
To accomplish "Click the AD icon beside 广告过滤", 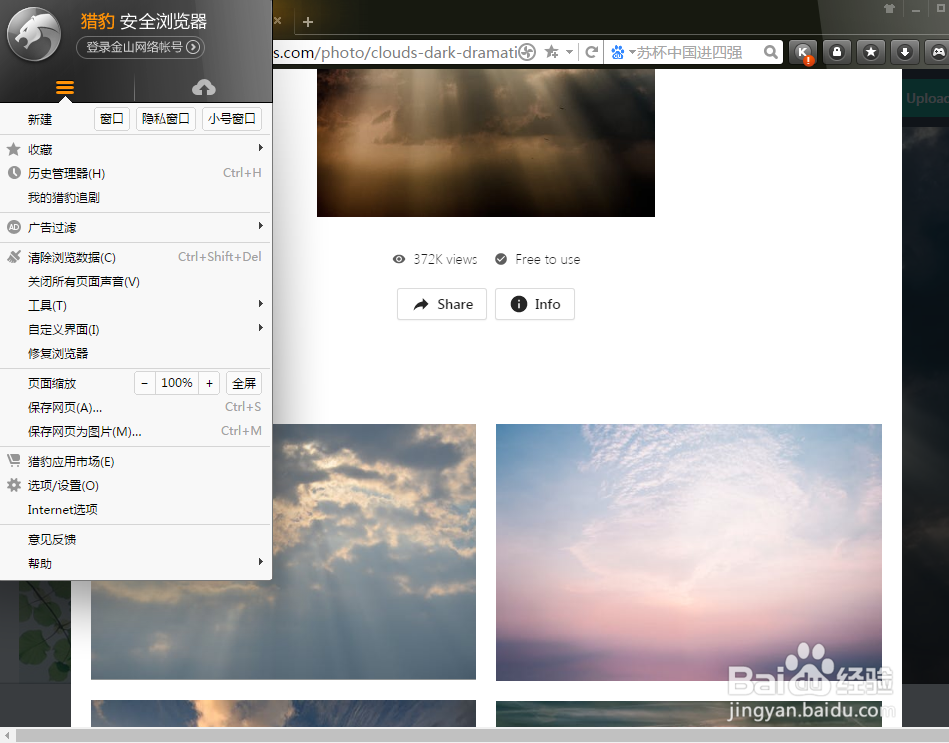I will tap(14, 227).
